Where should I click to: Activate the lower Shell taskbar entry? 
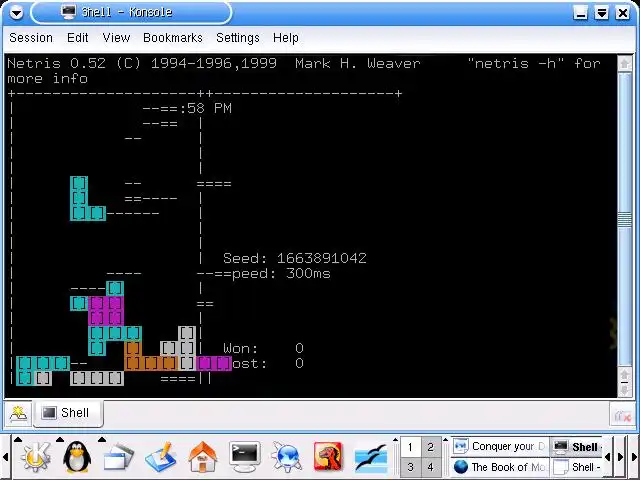[x=577, y=467]
